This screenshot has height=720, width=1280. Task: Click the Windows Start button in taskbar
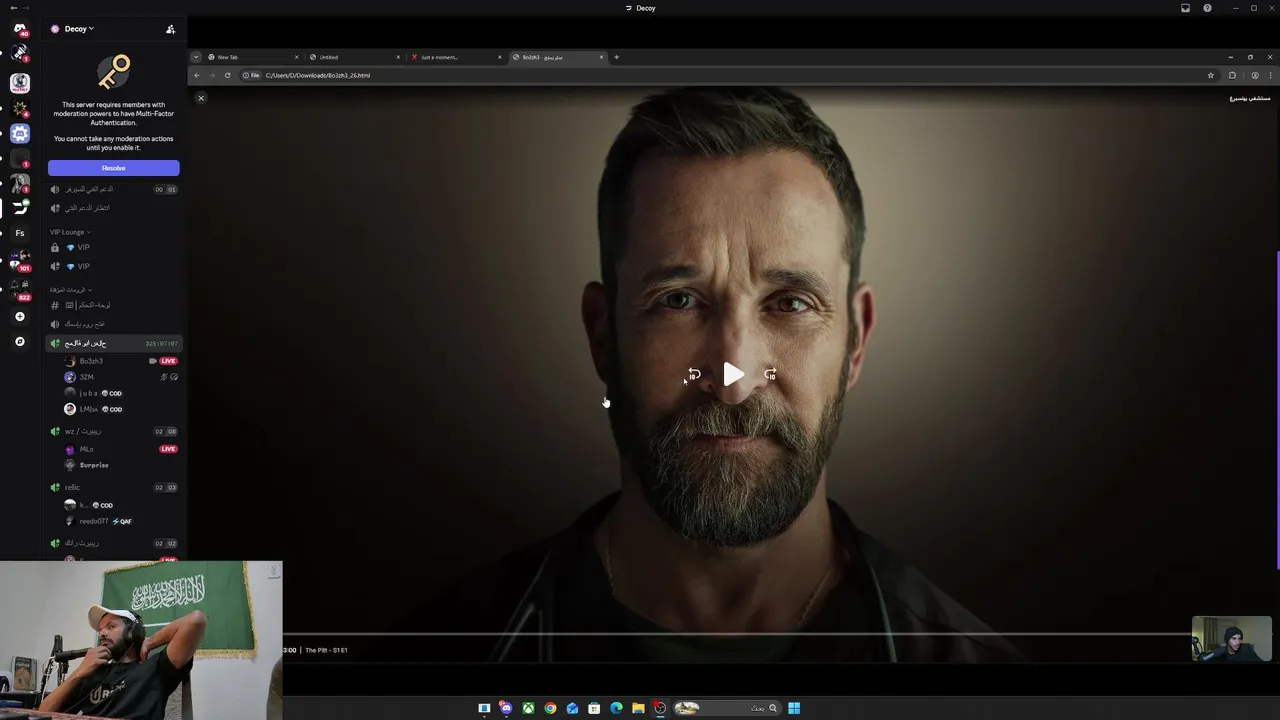(794, 708)
